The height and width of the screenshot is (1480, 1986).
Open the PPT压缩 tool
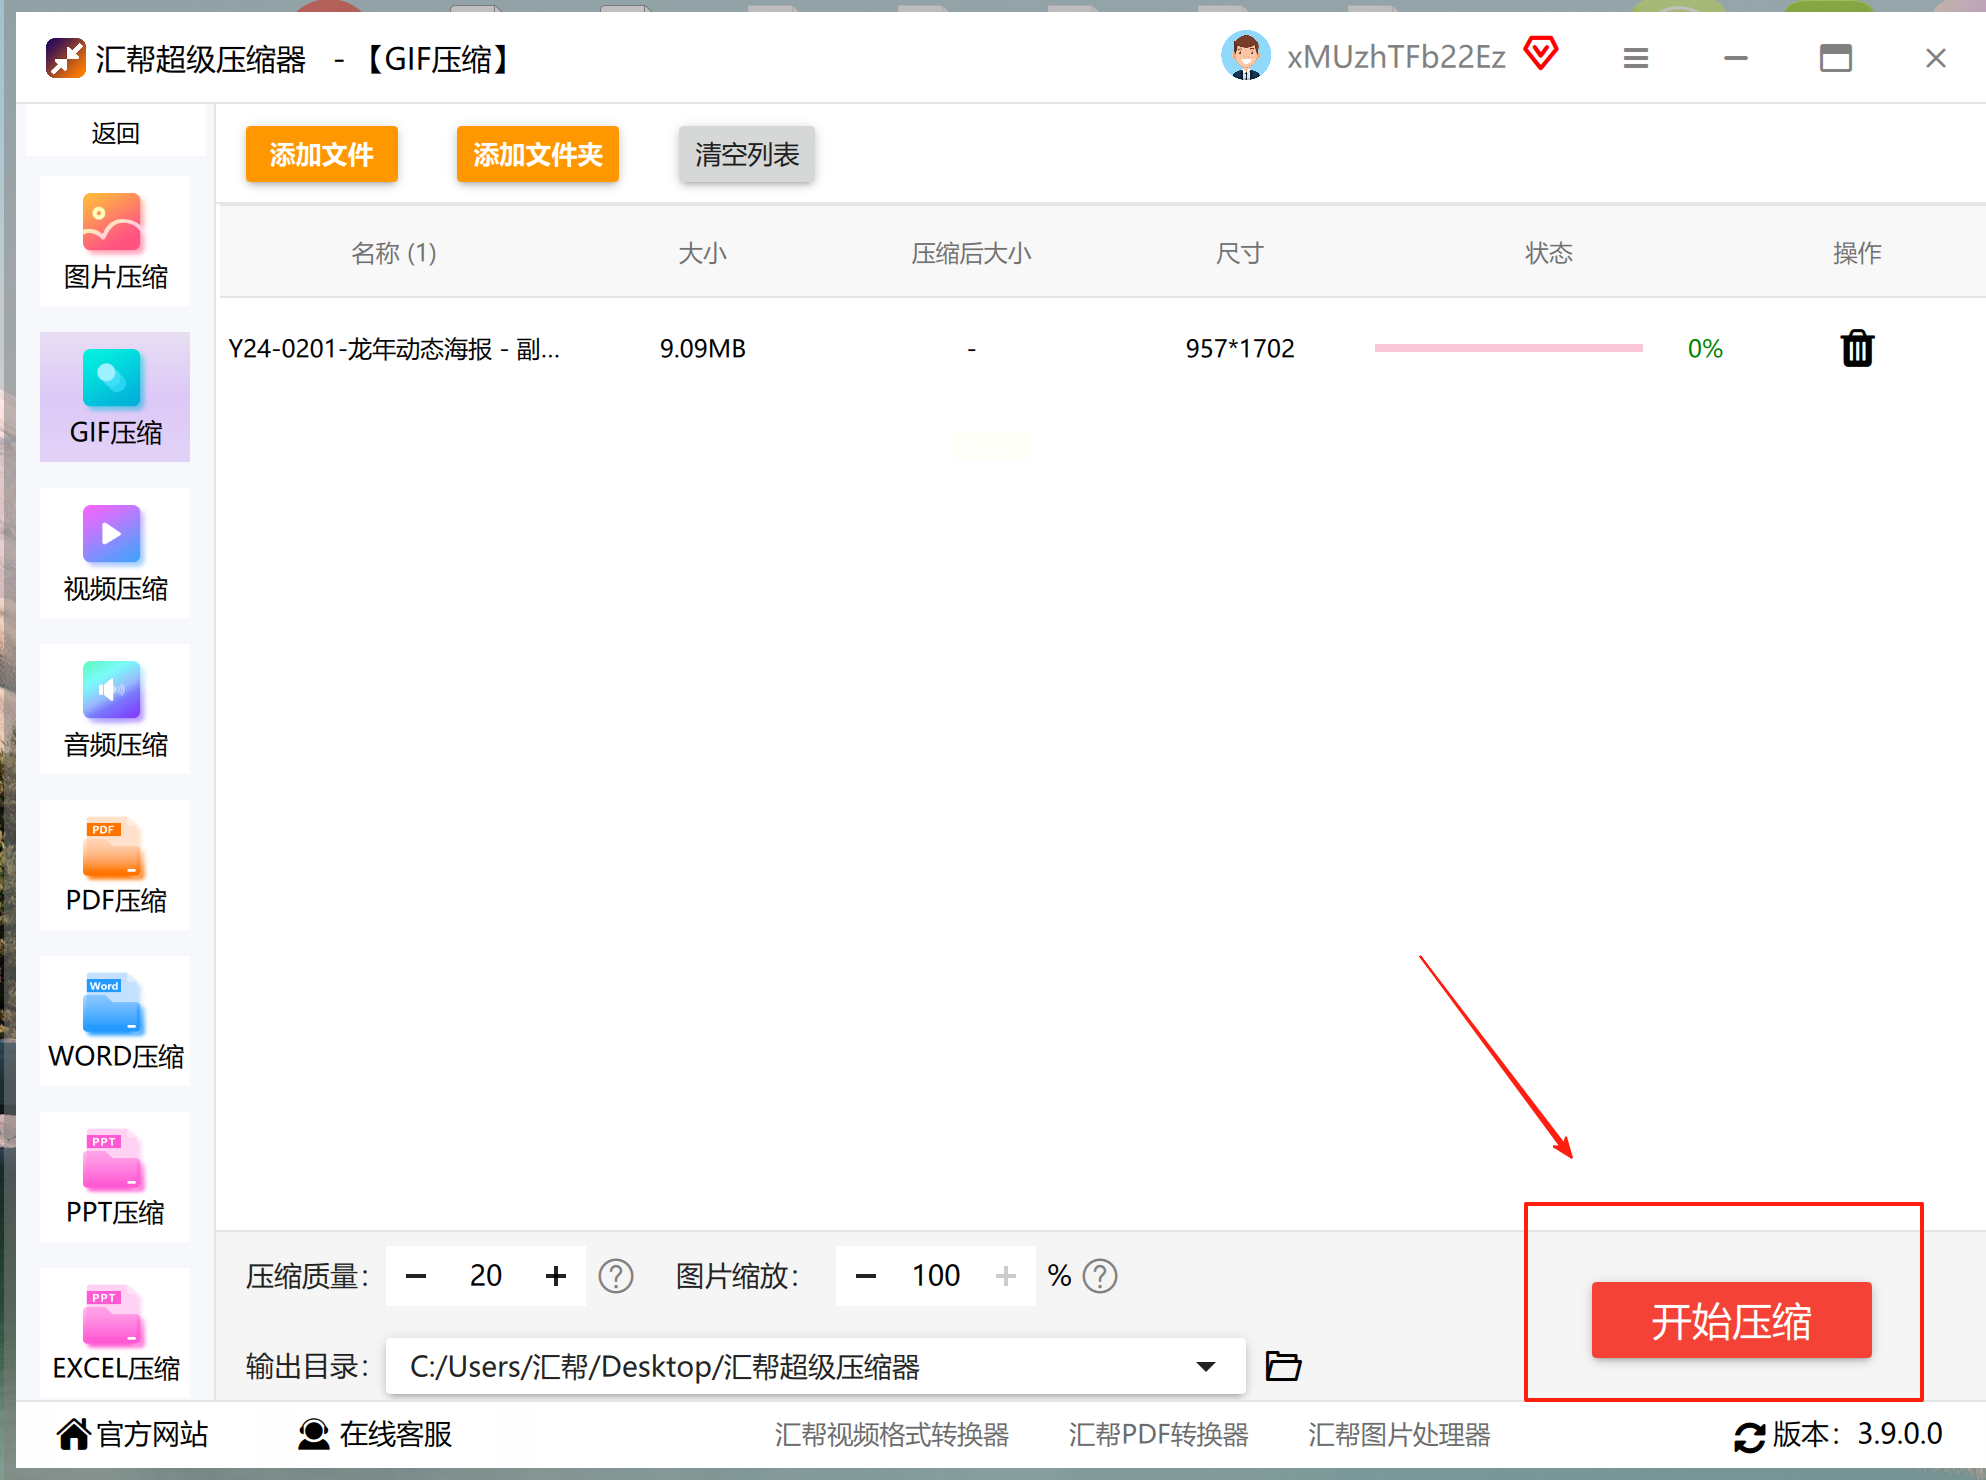[x=115, y=1177]
